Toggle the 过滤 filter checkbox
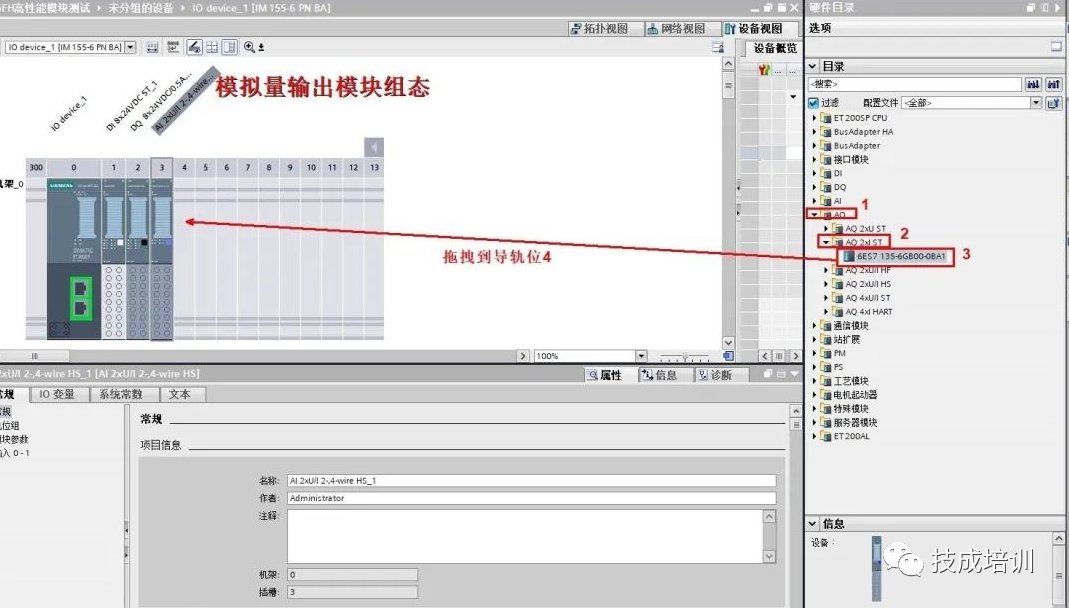The image size is (1069, 608). click(813, 103)
